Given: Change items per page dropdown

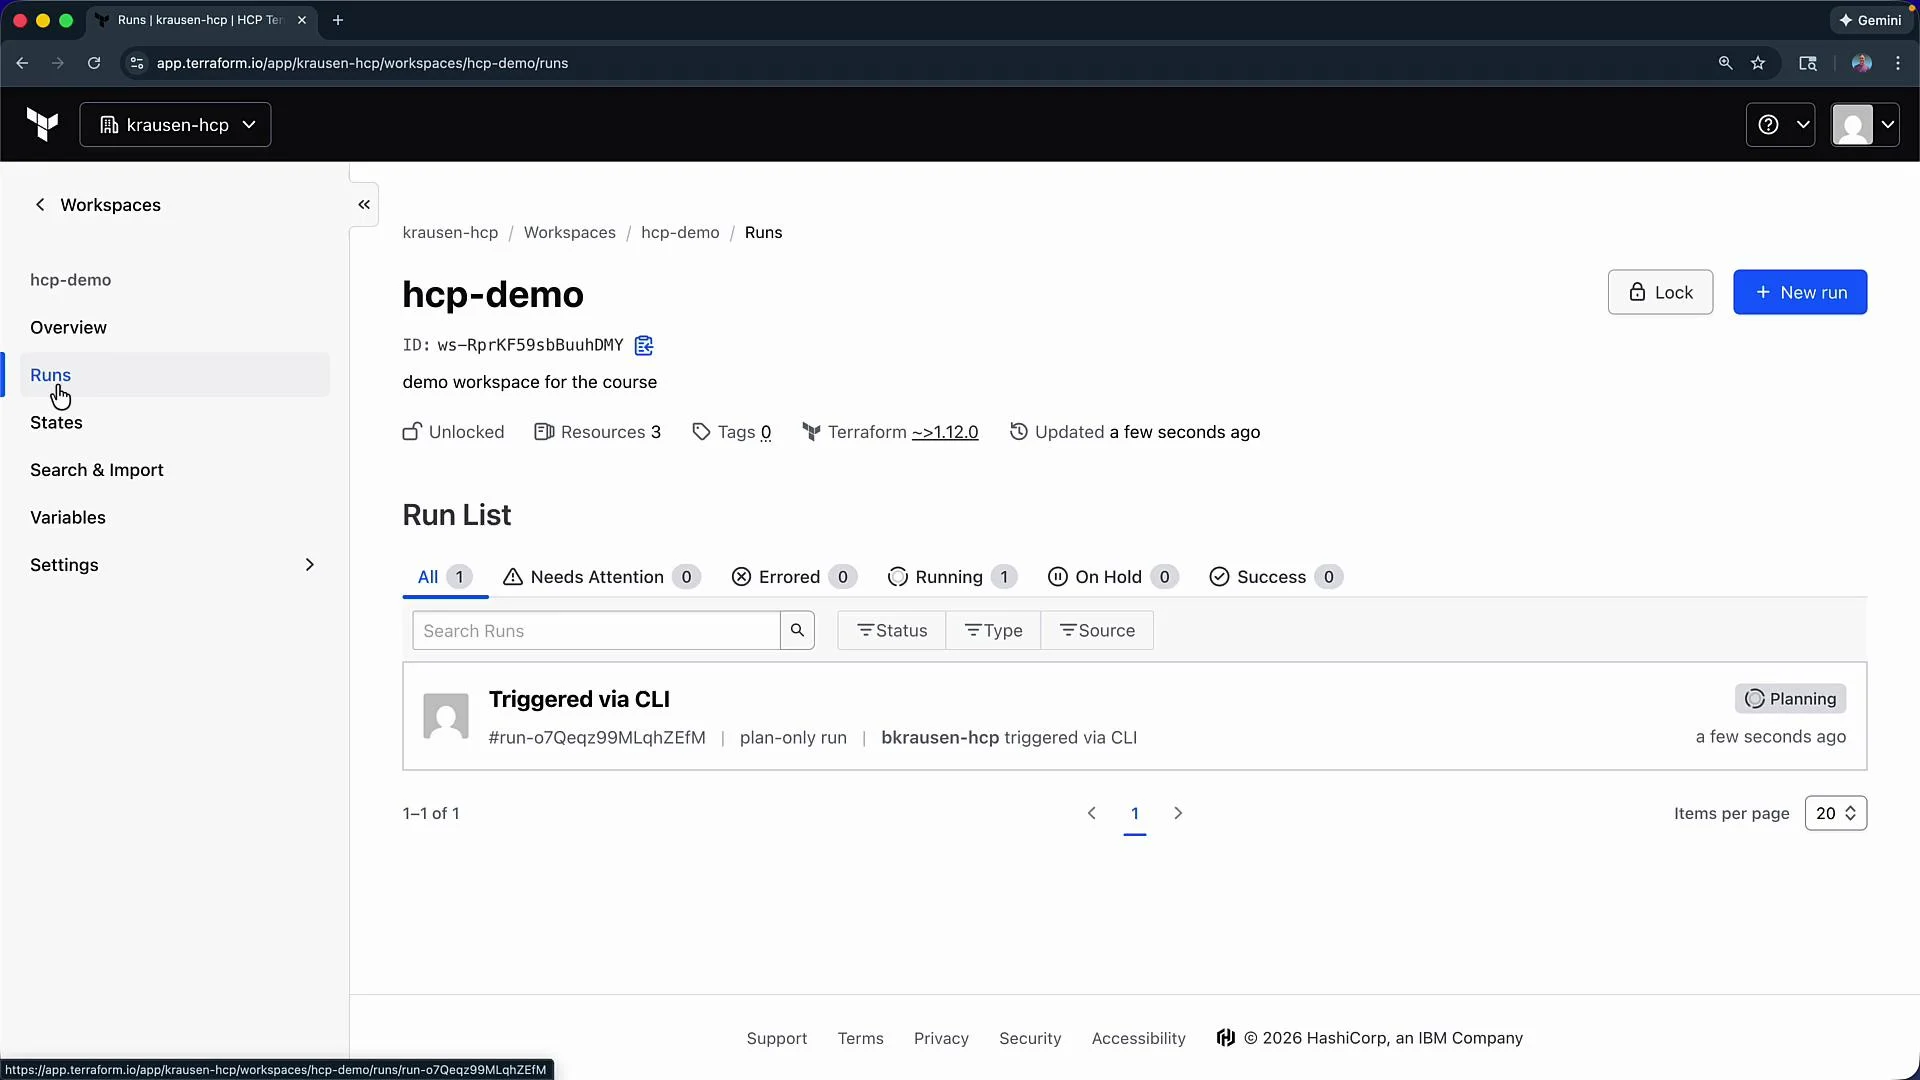Looking at the screenshot, I should (1836, 813).
